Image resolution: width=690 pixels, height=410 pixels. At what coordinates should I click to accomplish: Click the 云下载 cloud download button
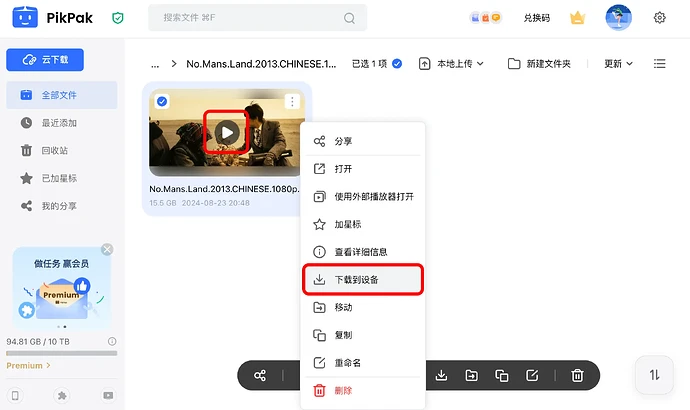click(x=45, y=59)
